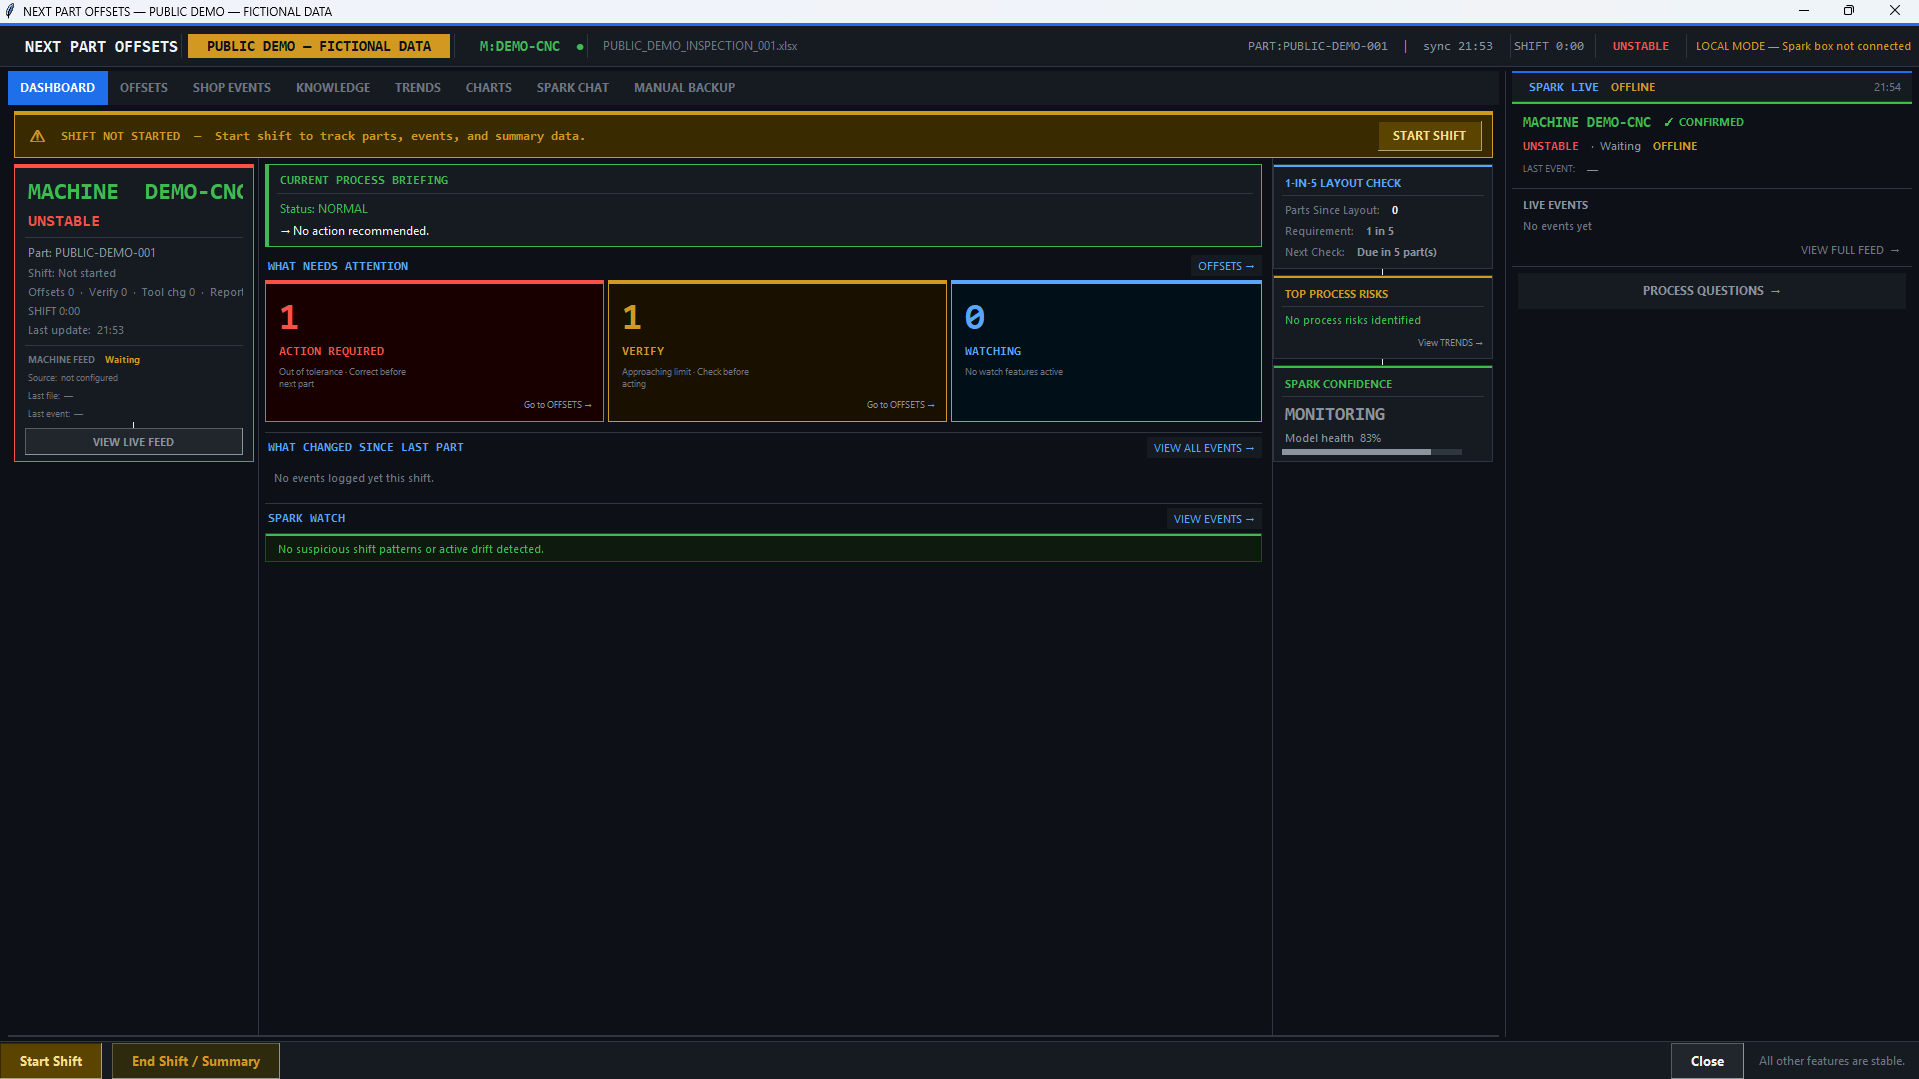The image size is (1919, 1079).
Task: Open VIEW ALL EVENTS link
Action: point(1204,448)
